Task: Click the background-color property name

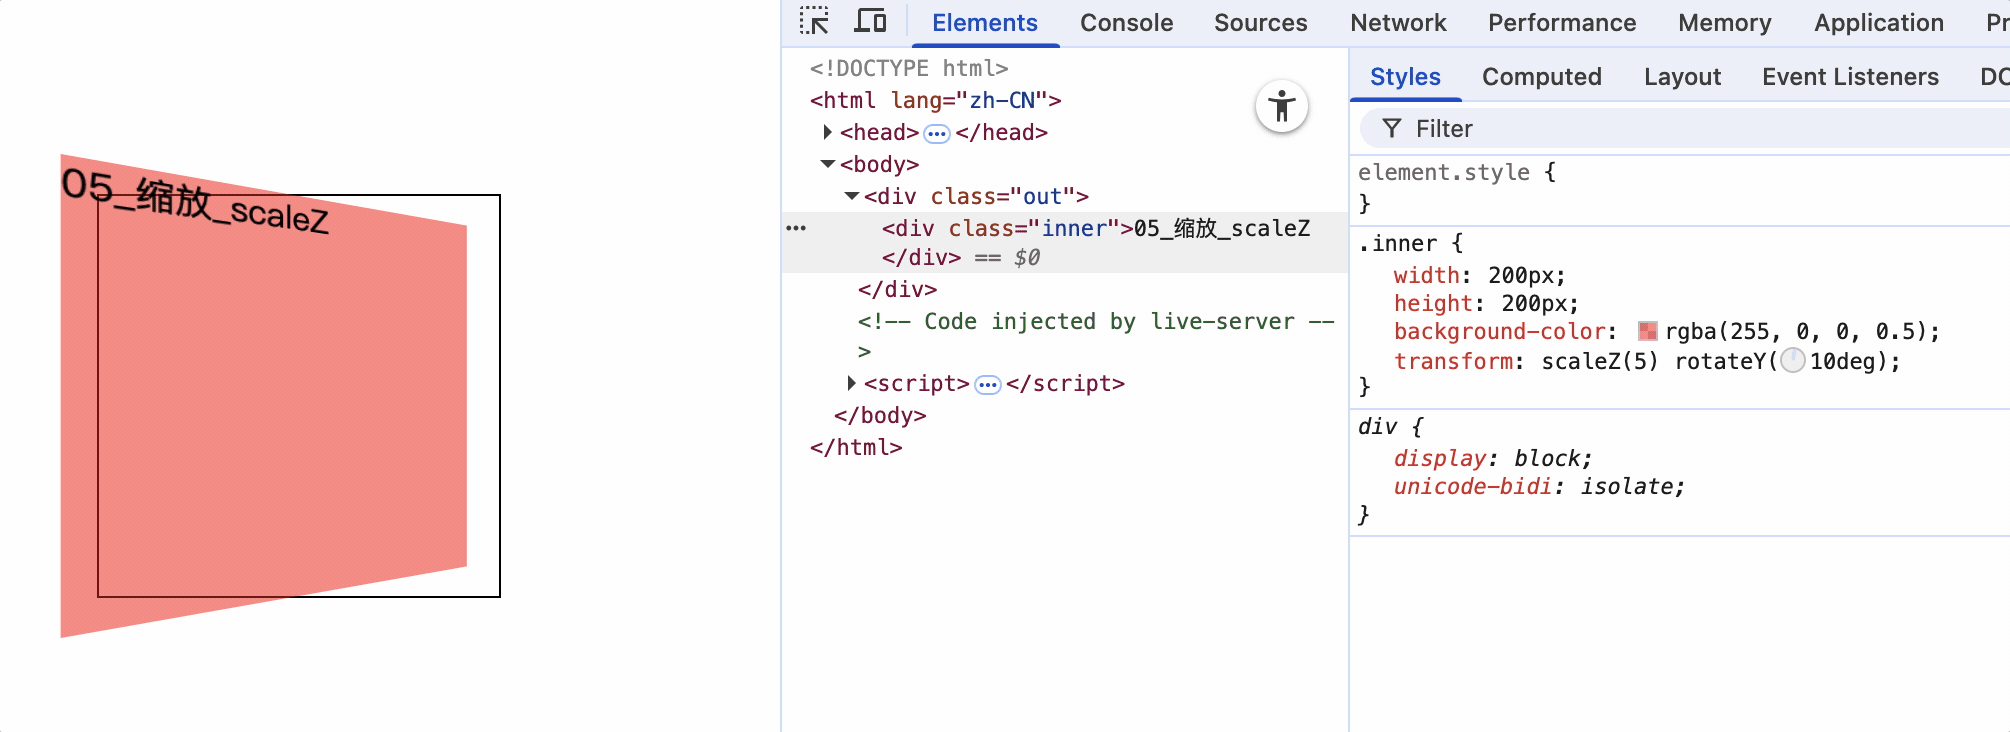Action: pos(1500,331)
